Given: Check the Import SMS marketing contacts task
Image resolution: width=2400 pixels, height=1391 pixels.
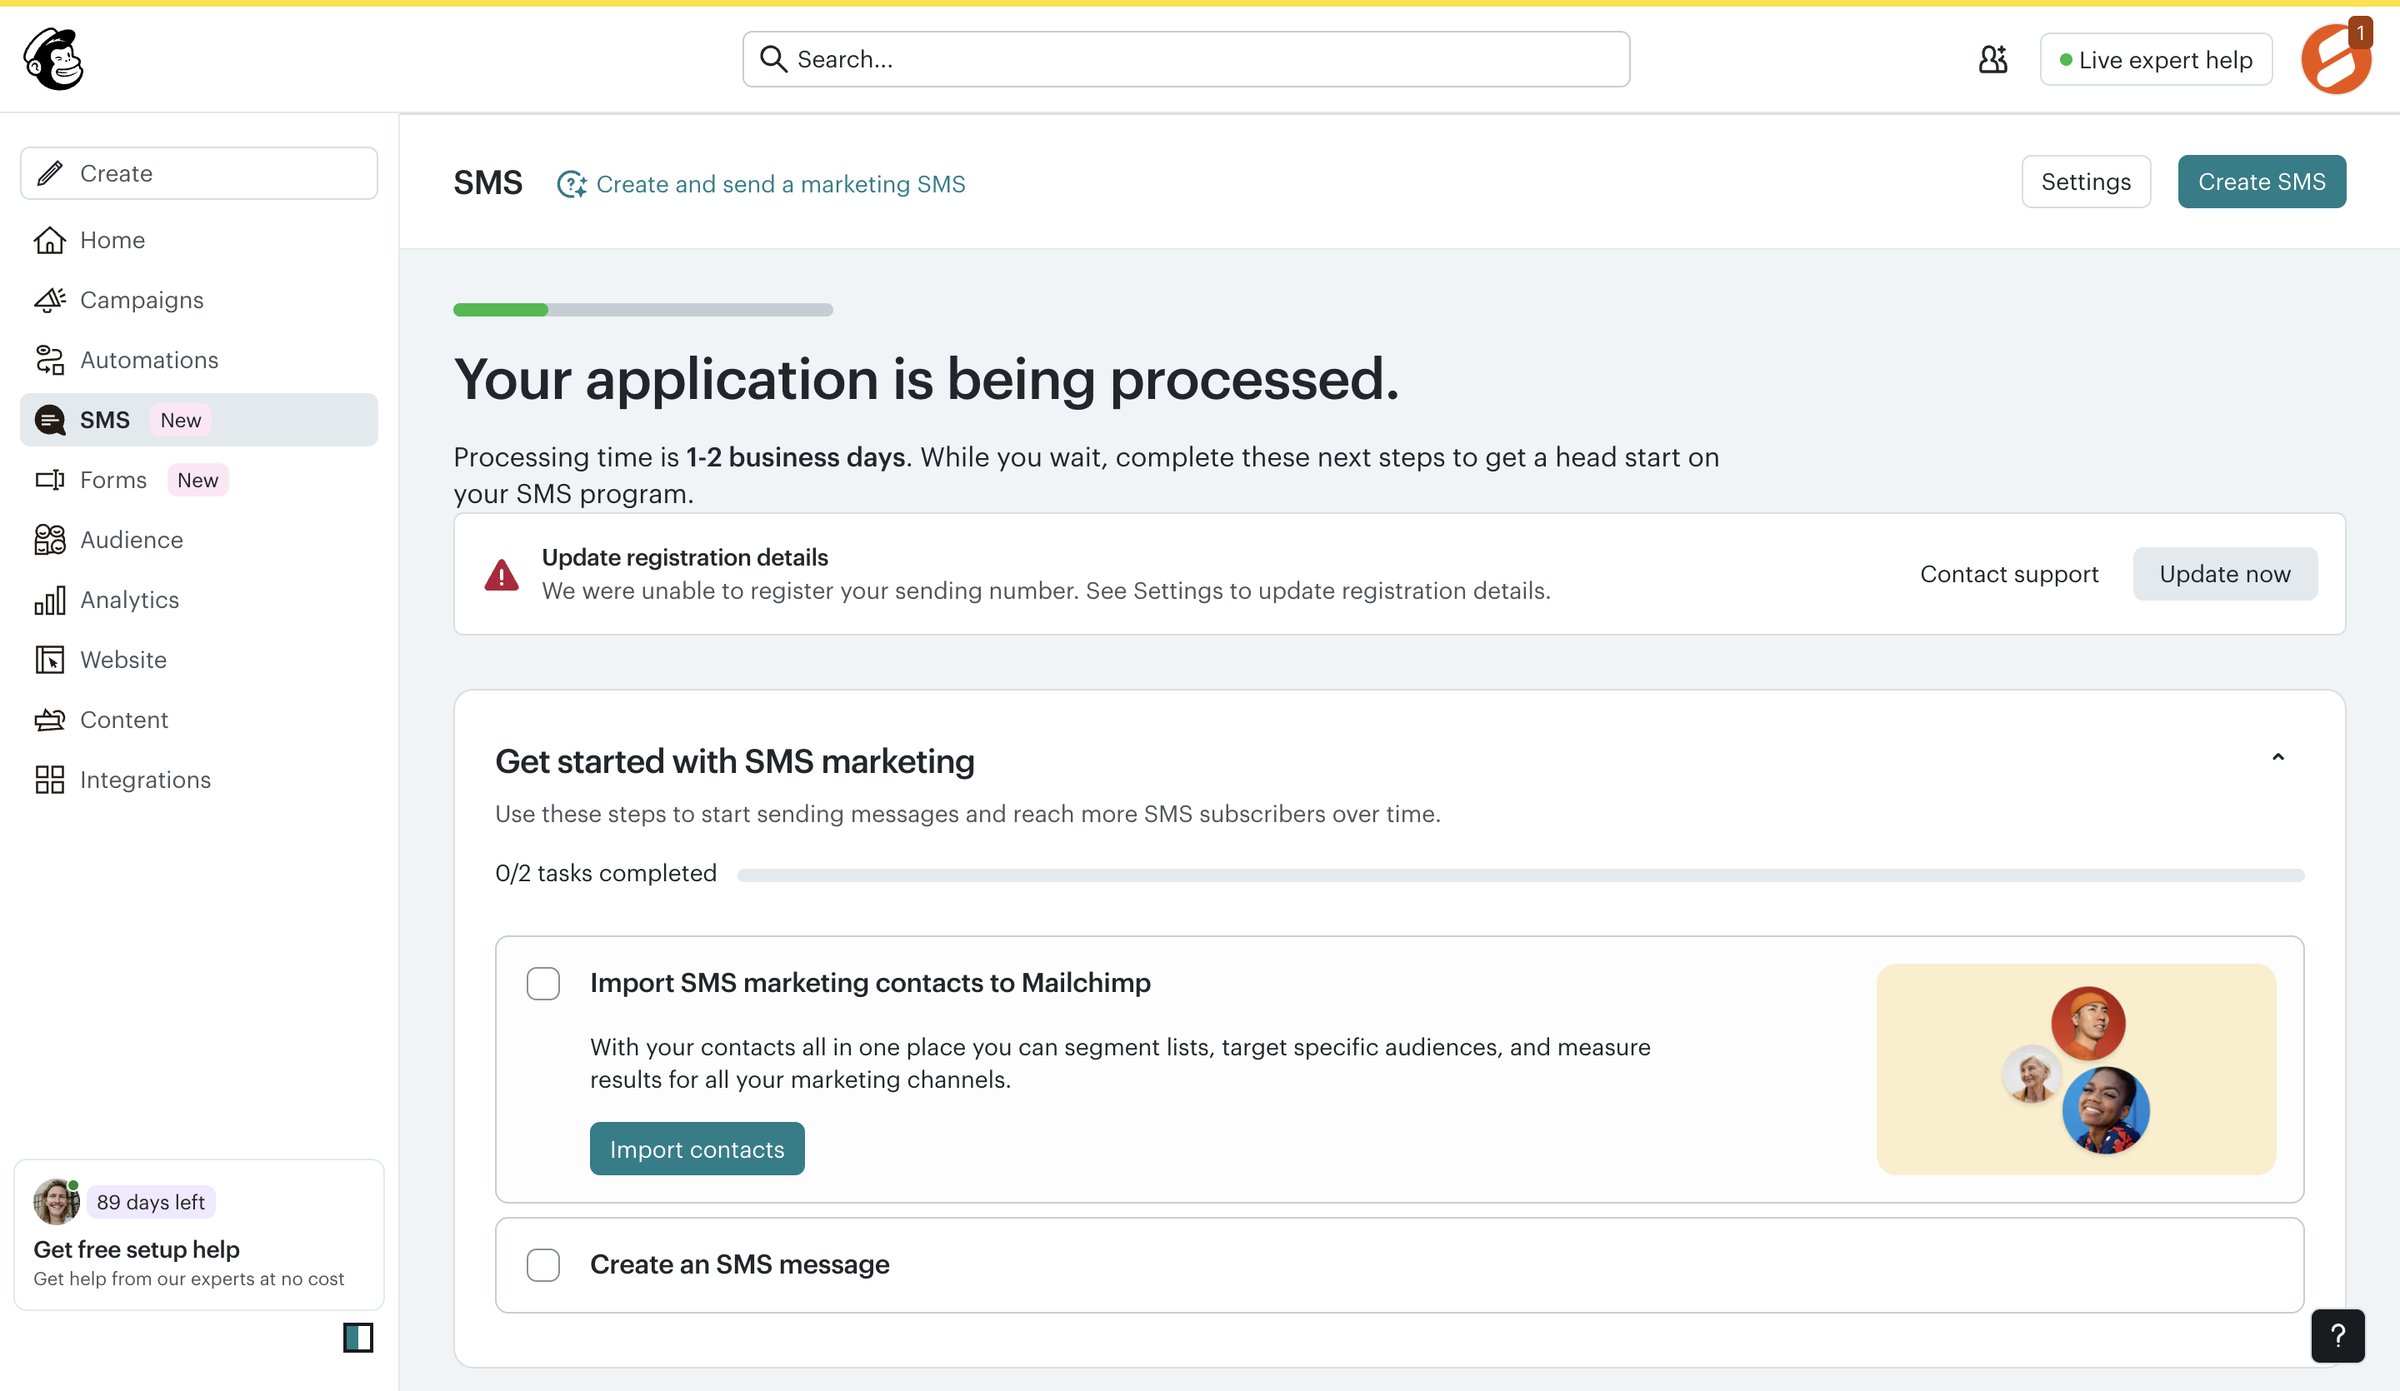Looking at the screenshot, I should pos(543,984).
